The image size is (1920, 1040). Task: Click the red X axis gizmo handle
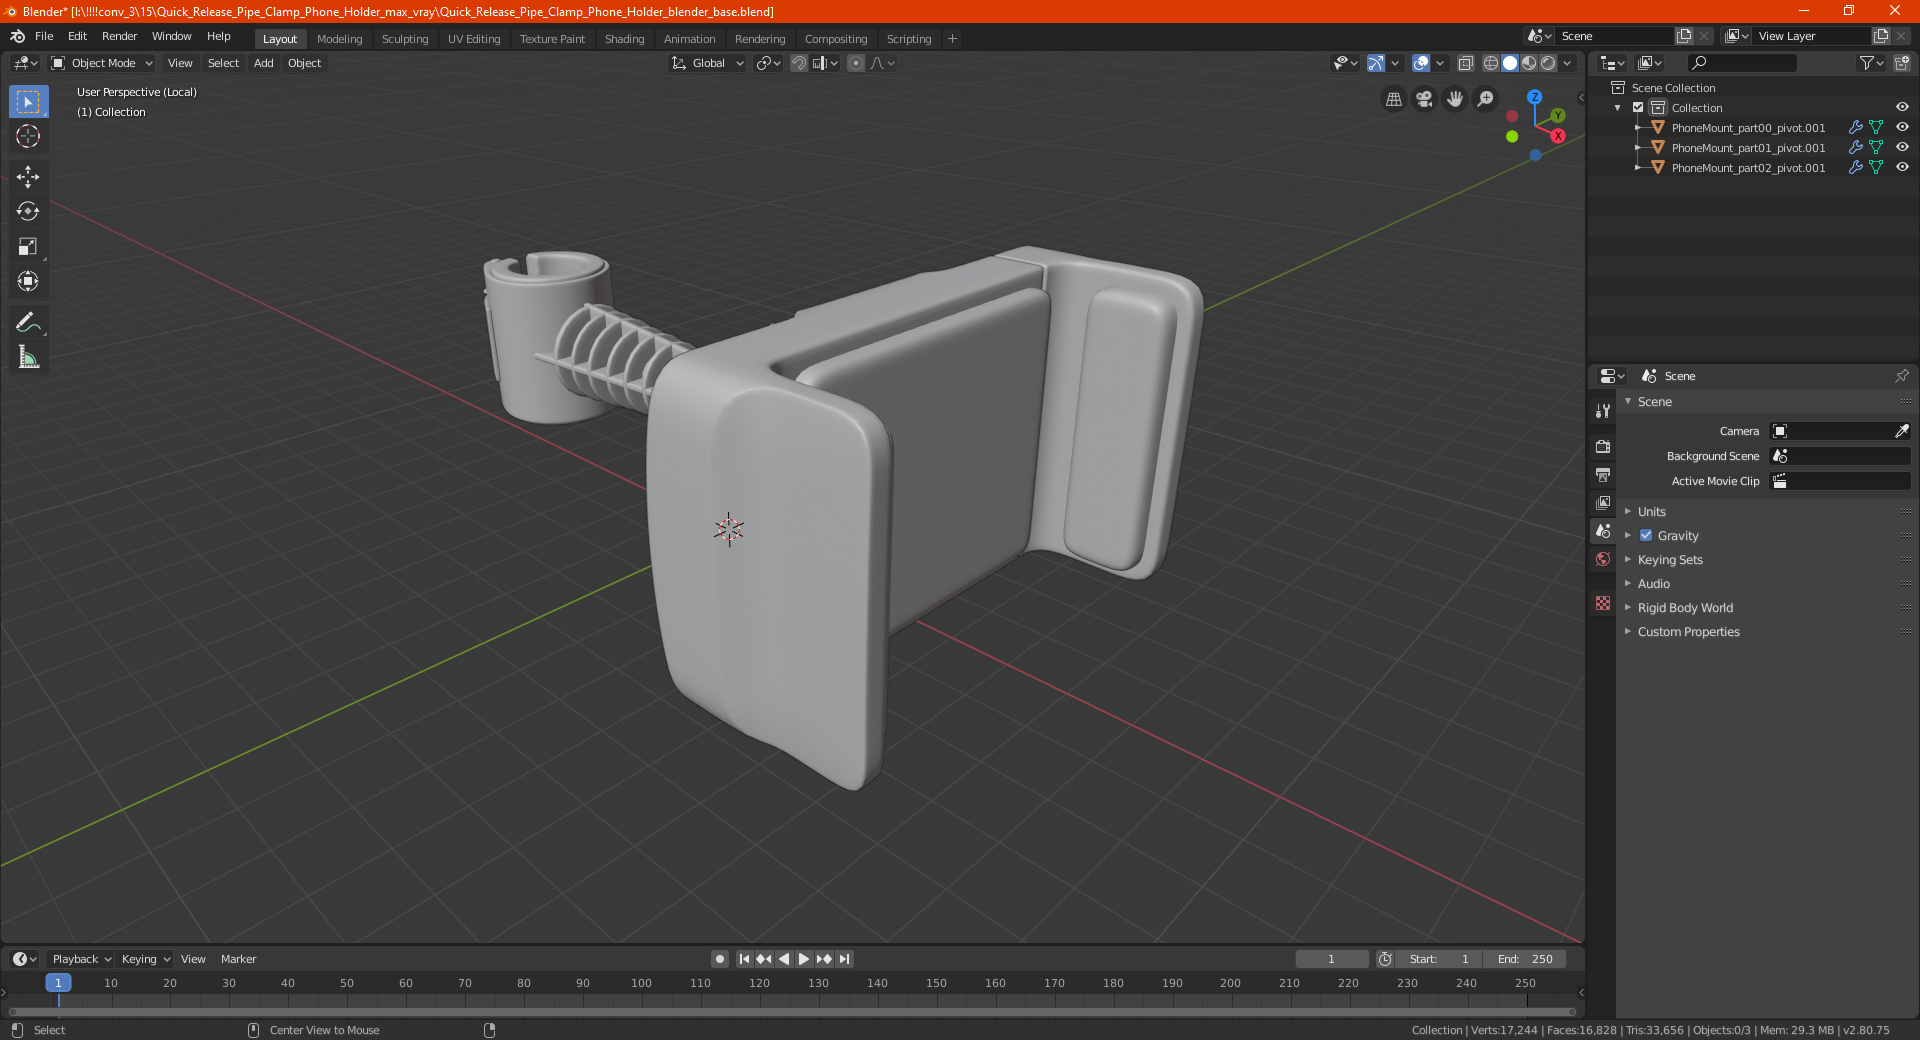1558,136
